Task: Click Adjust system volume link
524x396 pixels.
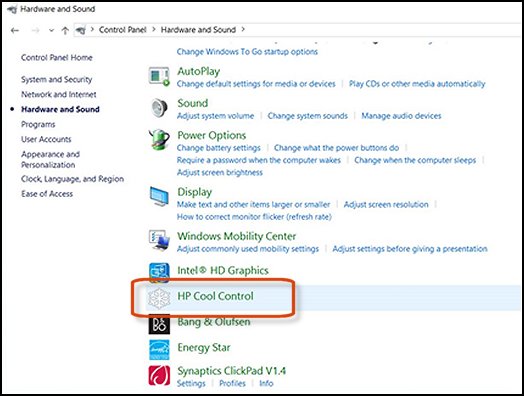Action: (x=215, y=116)
